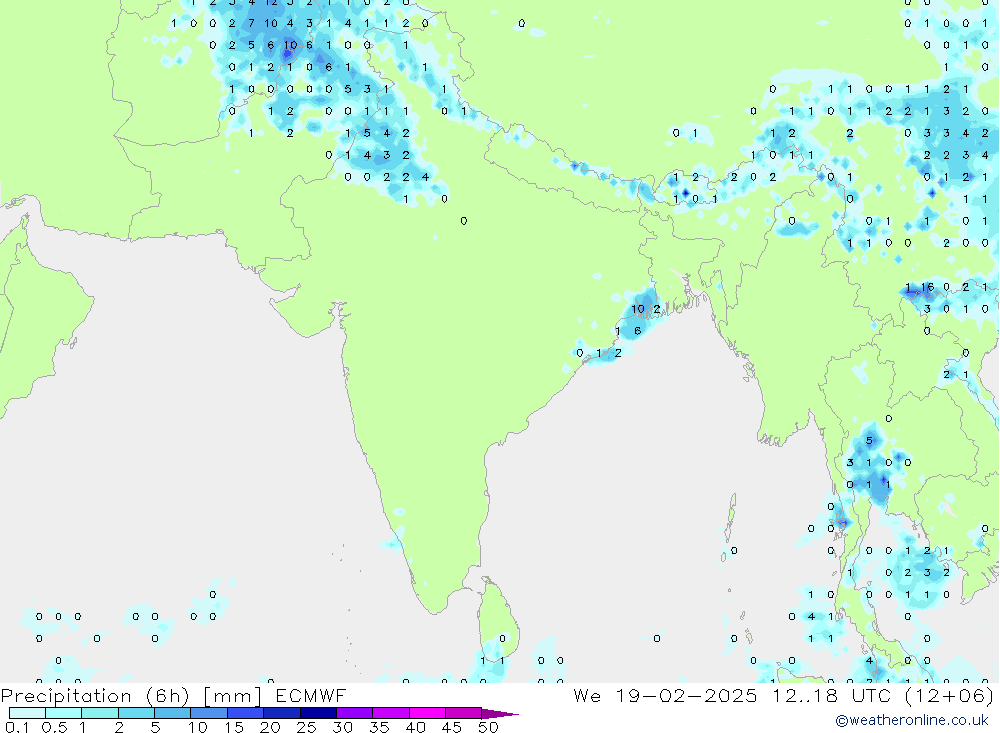Click the legend value '50'
Image resolution: width=1000 pixels, height=733 pixels.
(489, 727)
